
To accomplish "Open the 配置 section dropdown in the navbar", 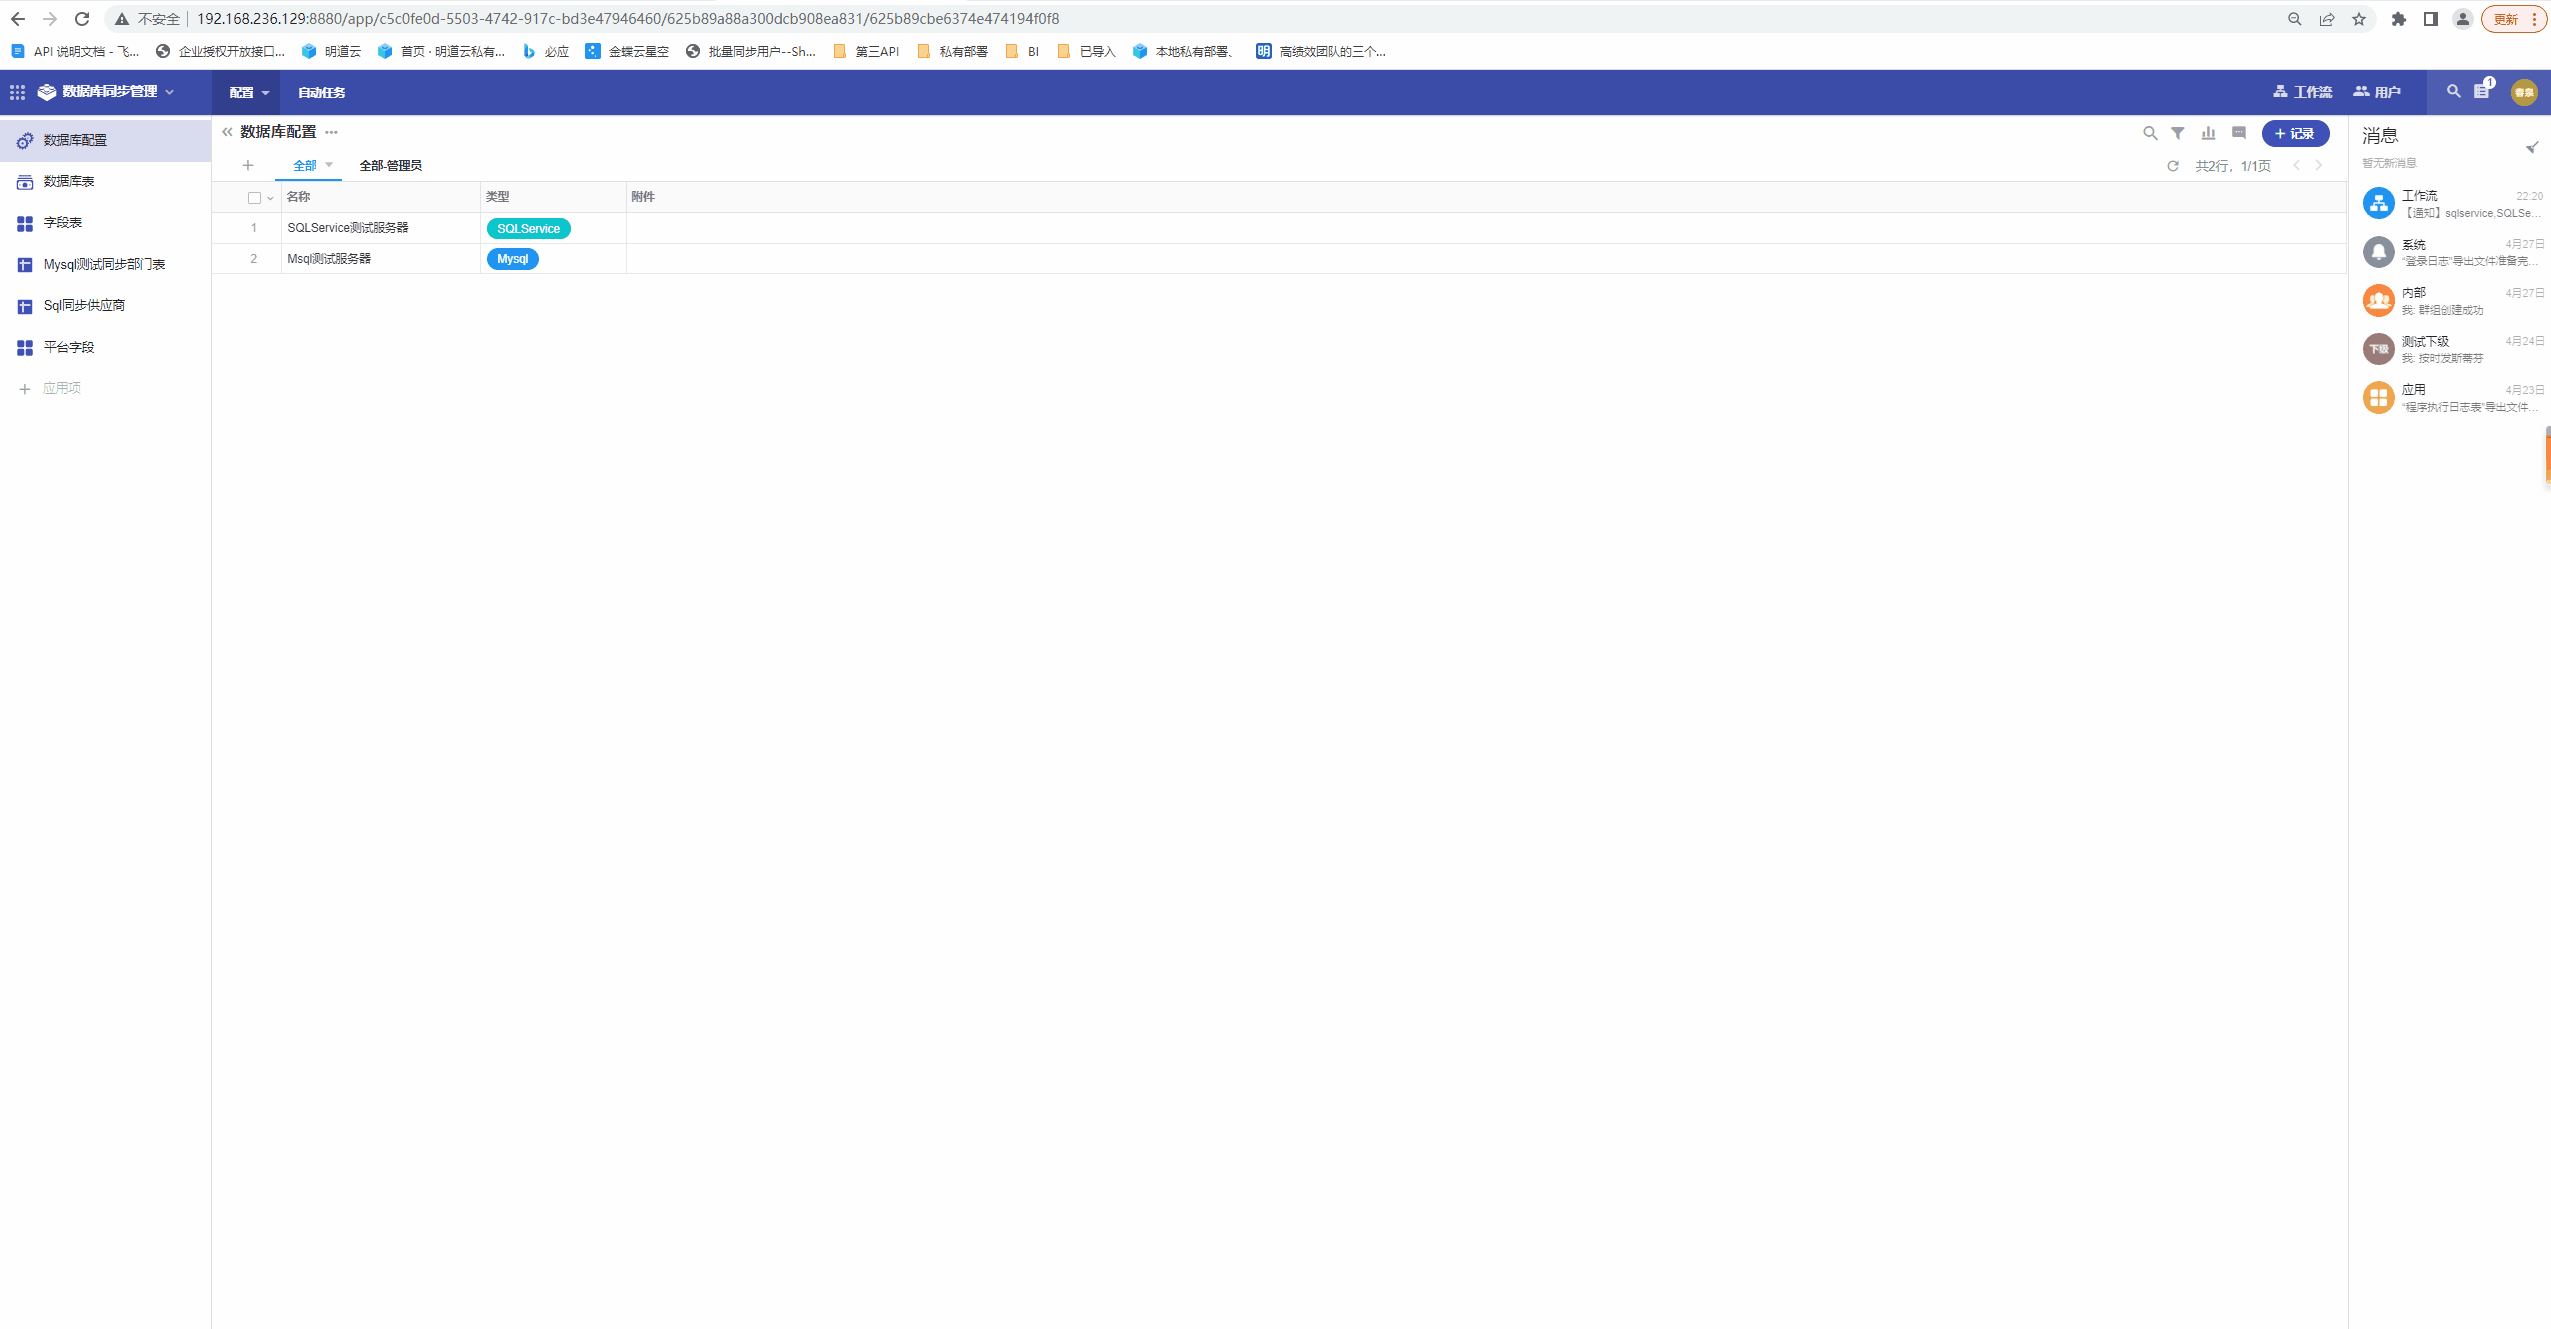I will tap(248, 92).
